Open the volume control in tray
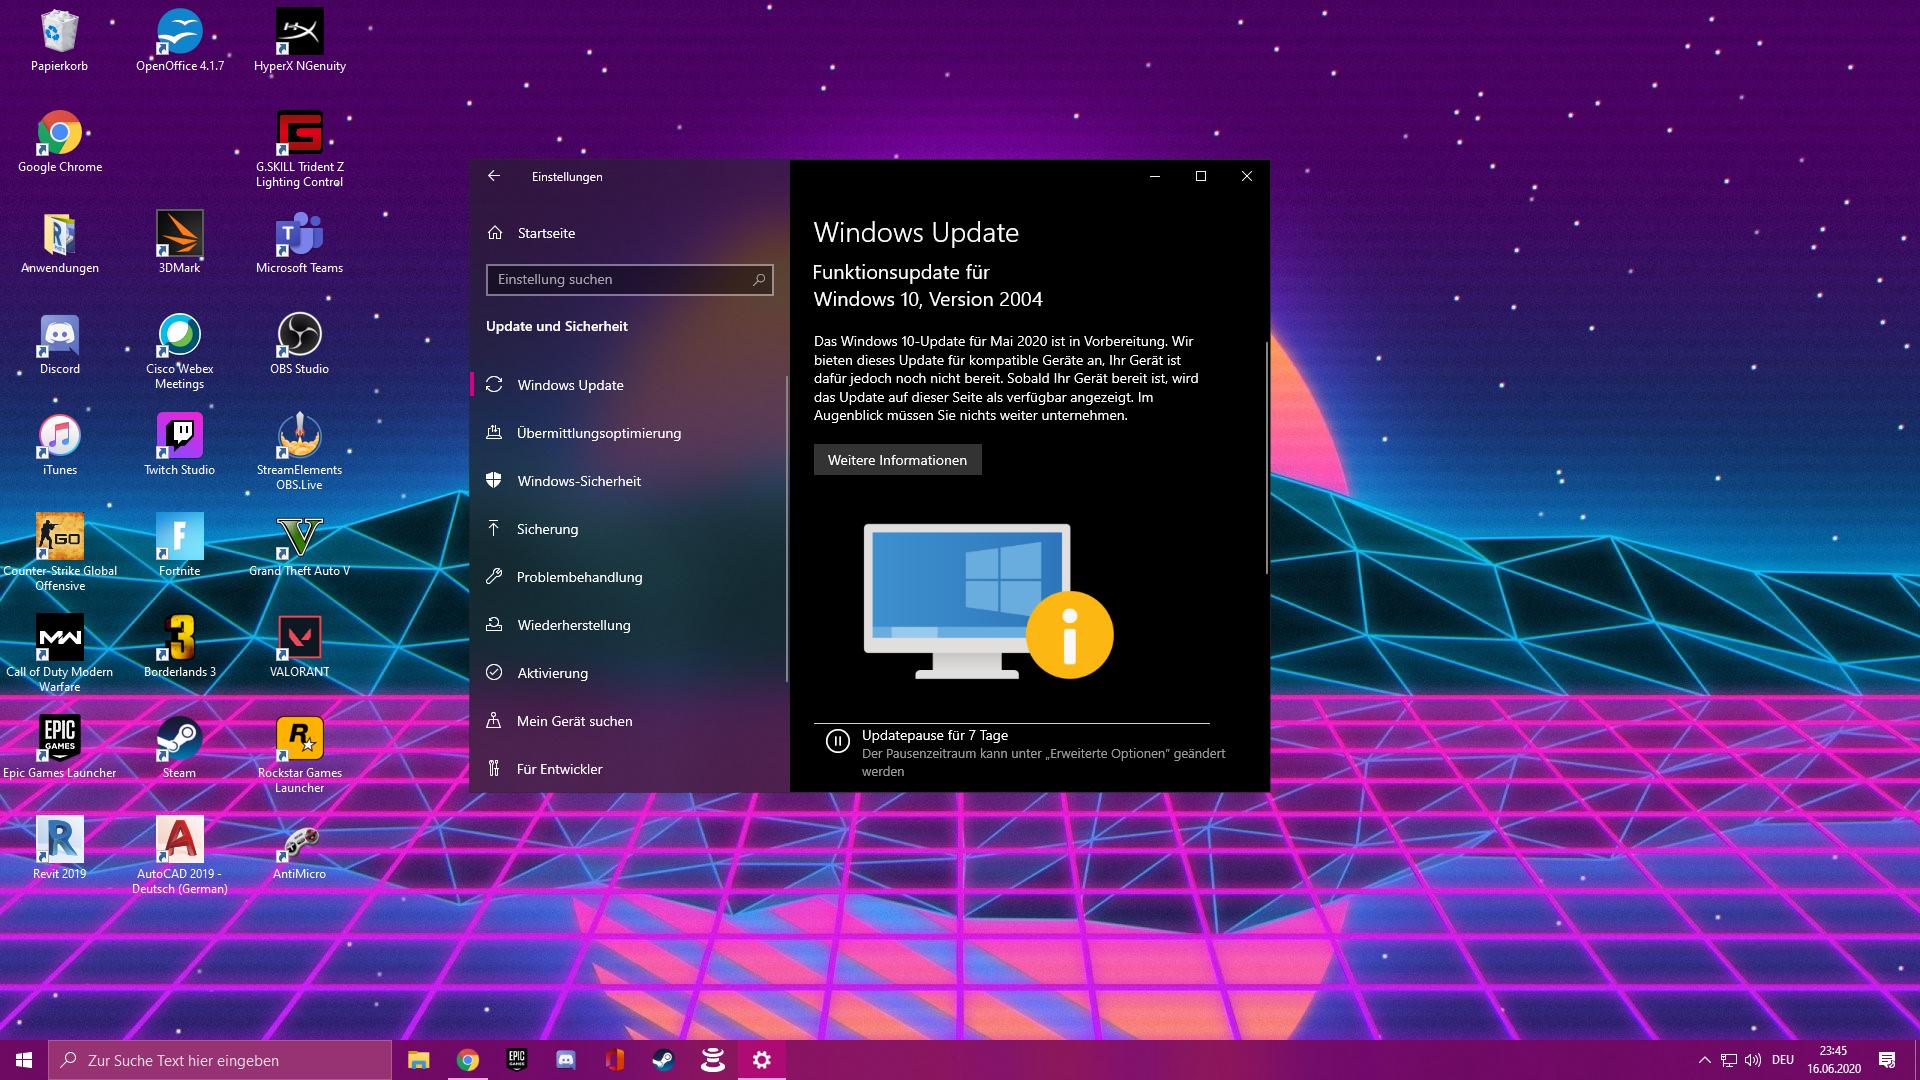Screen dimensions: 1920x1080 click(1753, 1060)
